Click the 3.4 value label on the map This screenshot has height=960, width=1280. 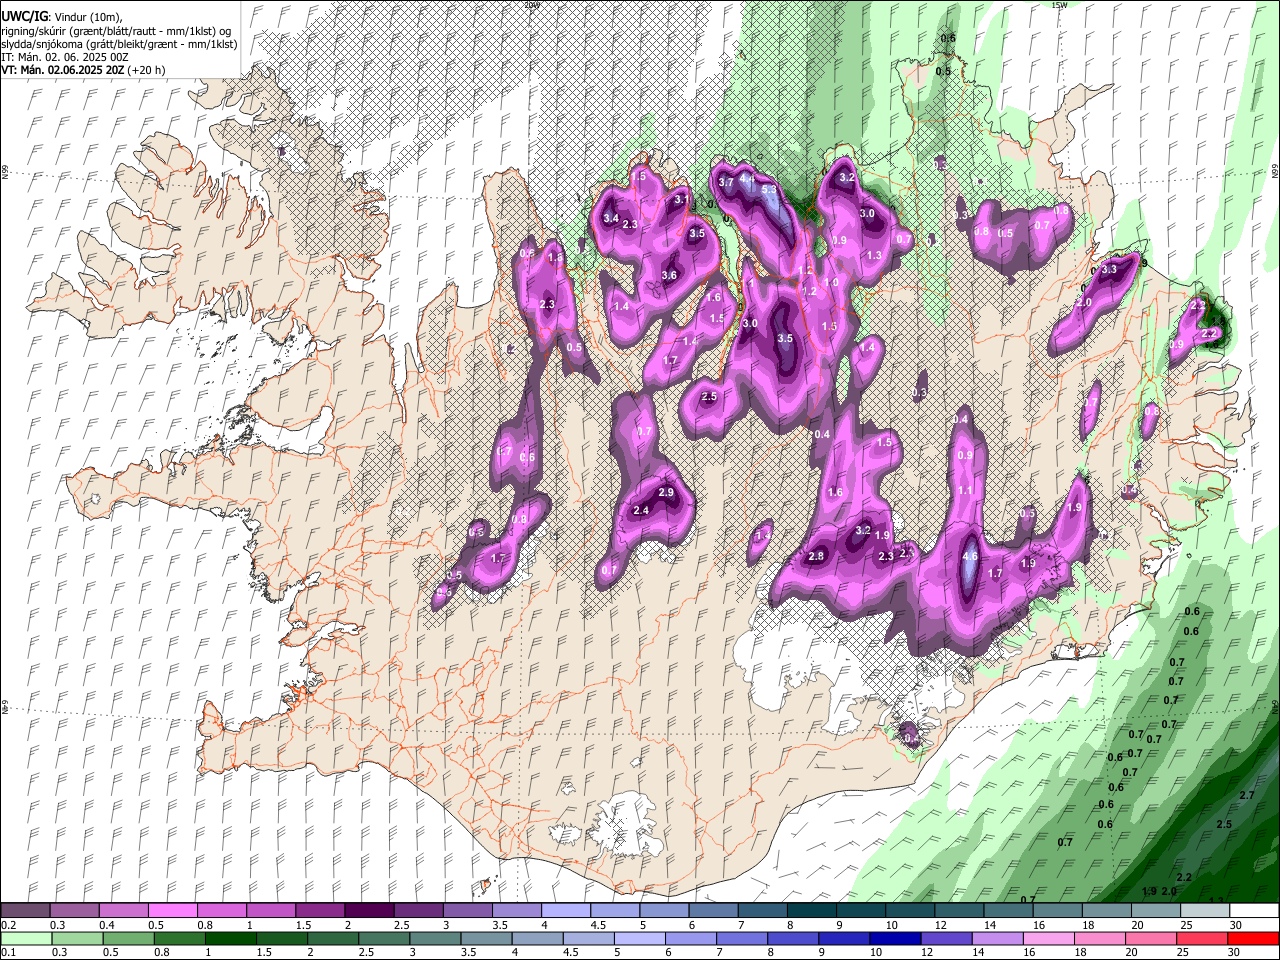611,218
